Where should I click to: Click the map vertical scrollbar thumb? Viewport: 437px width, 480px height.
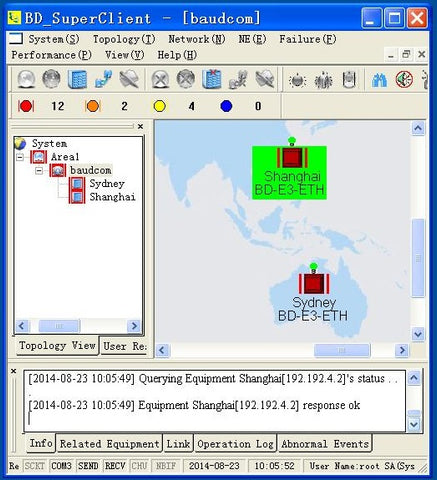pyautogui.click(x=418, y=258)
